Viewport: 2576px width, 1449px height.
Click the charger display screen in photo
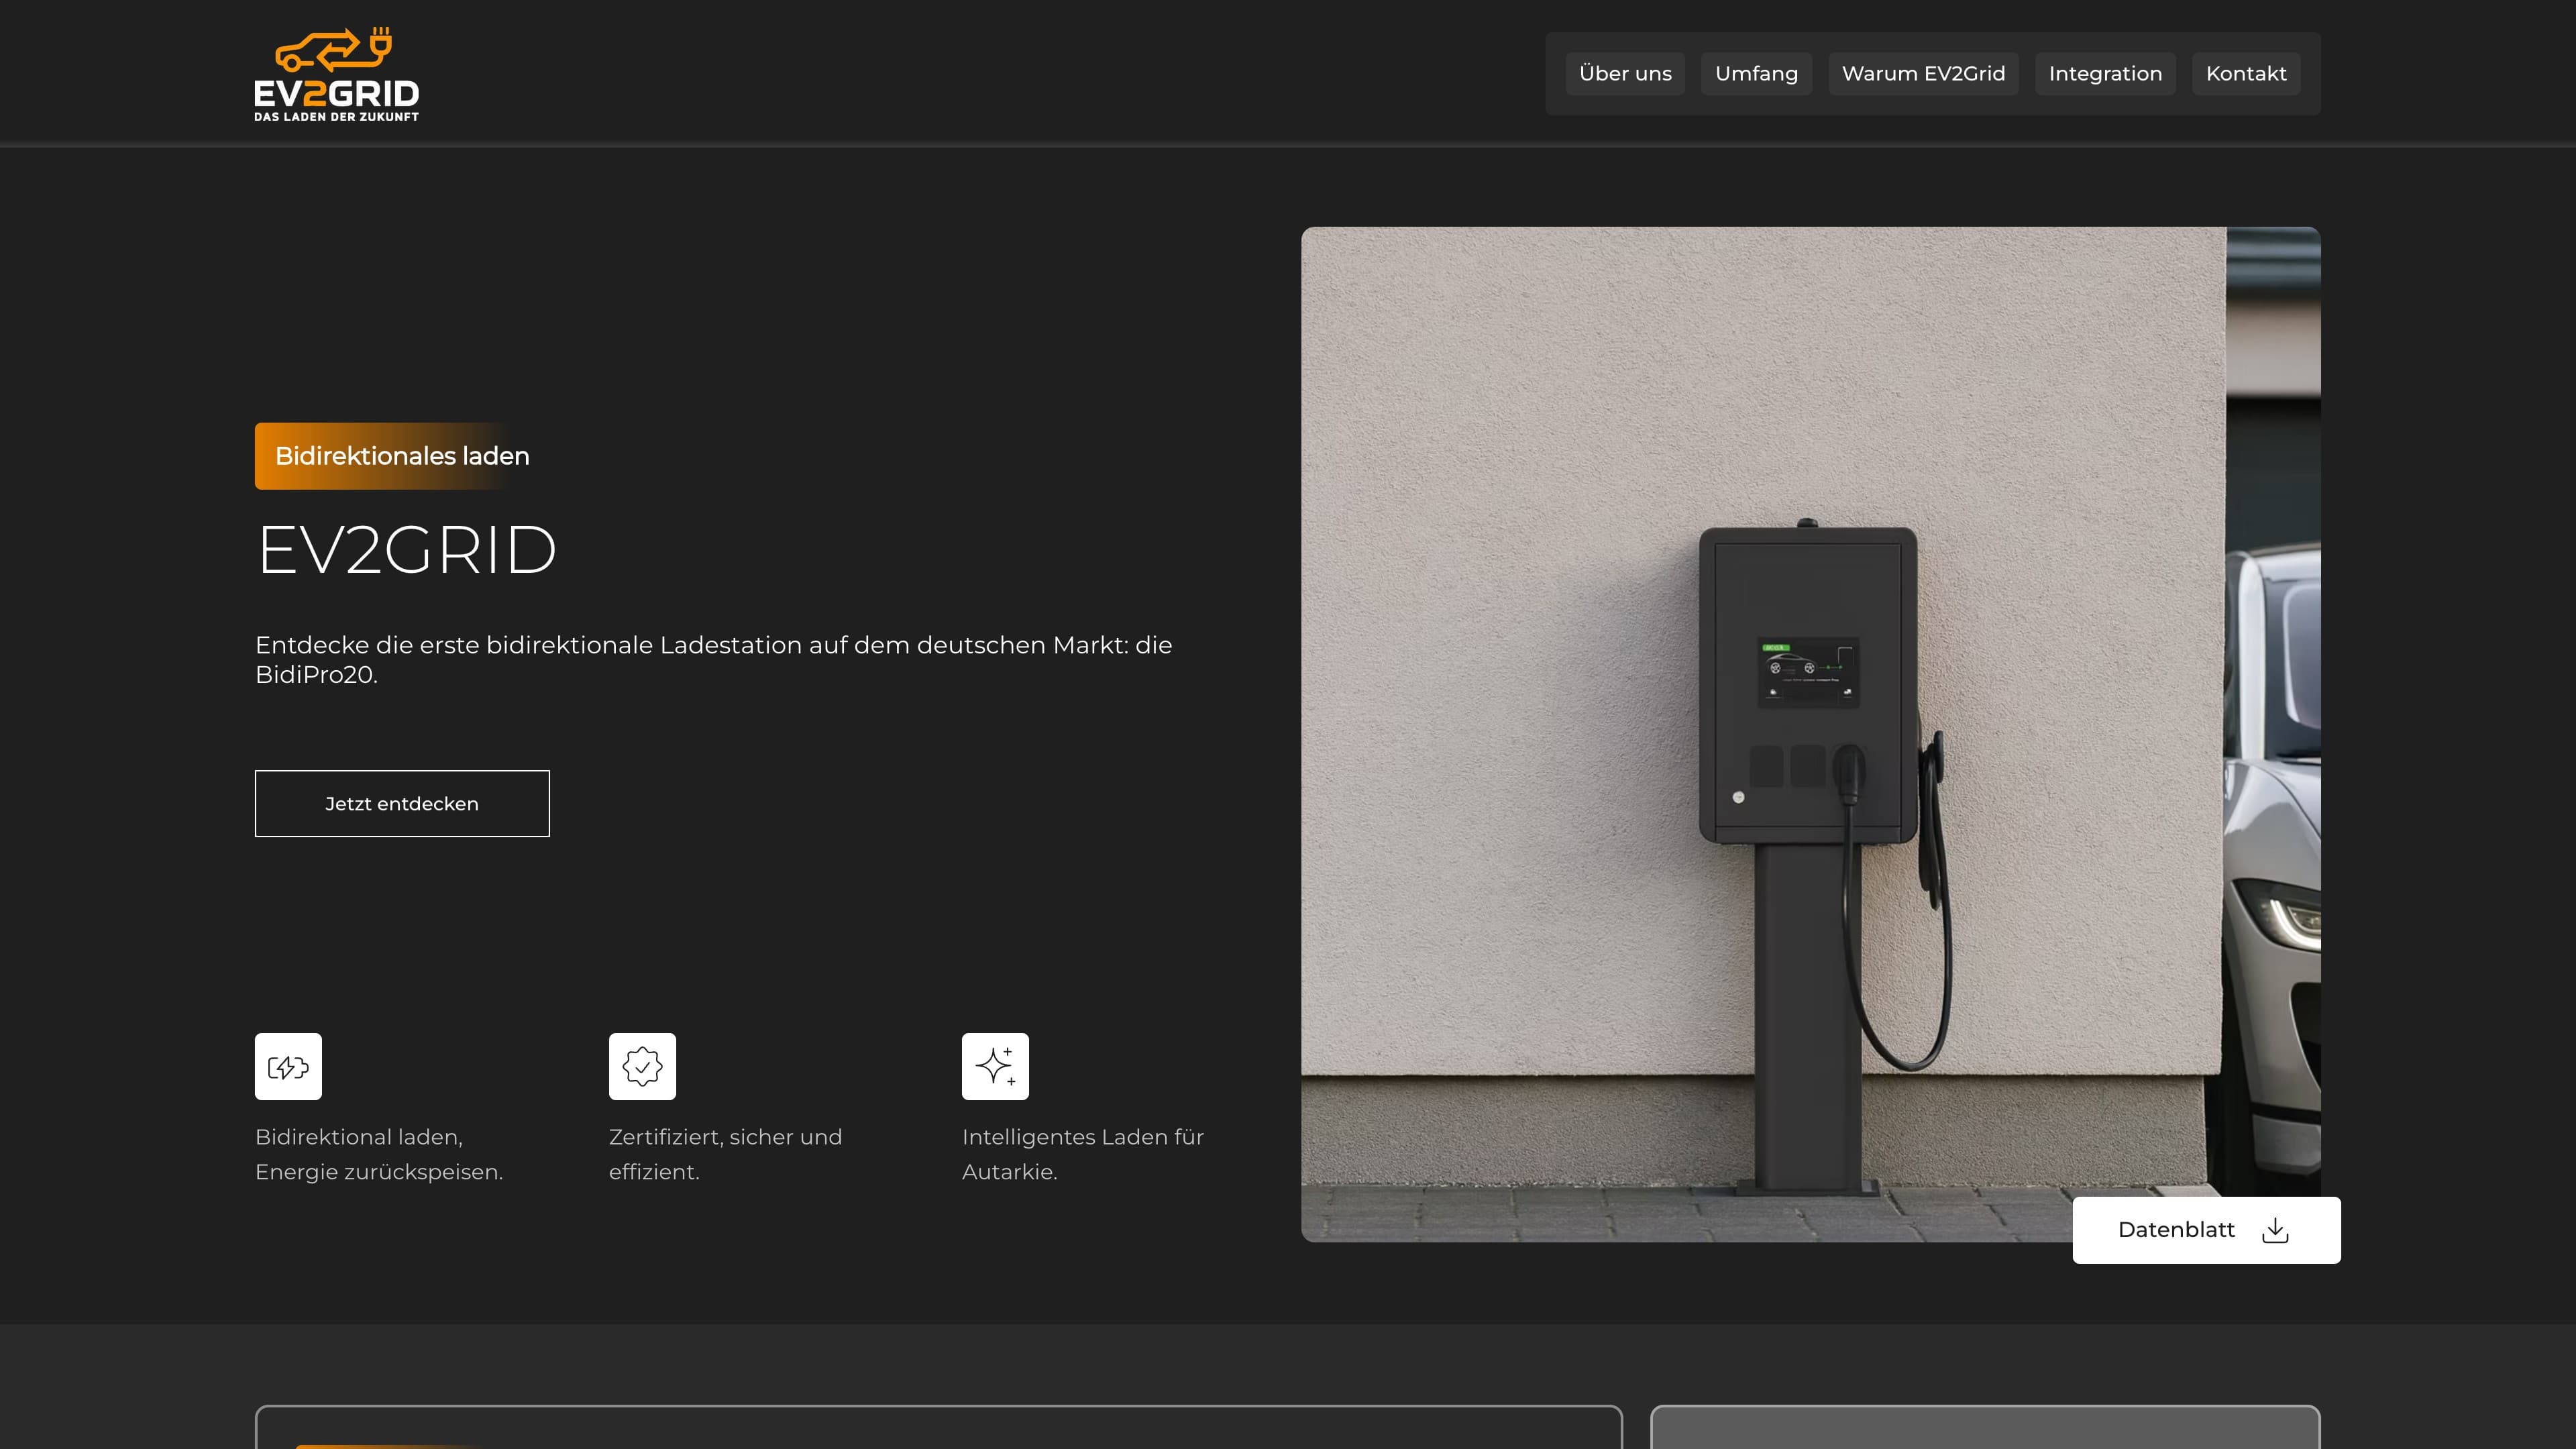coord(1808,672)
